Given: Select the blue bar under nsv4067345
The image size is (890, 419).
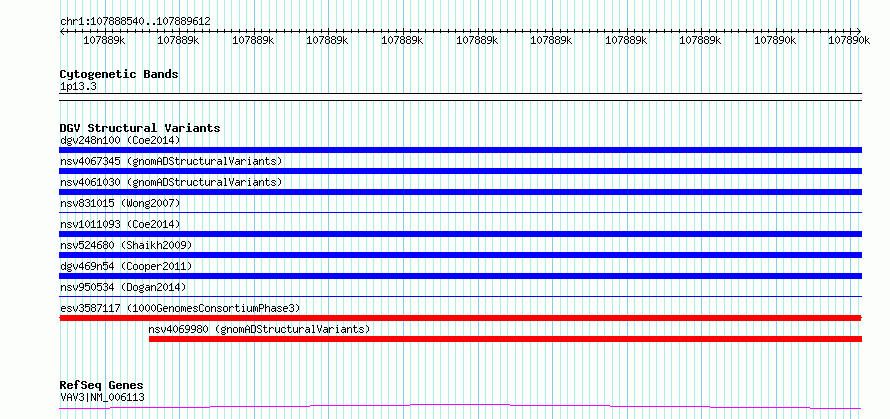Looking at the screenshot, I should 460,171.
